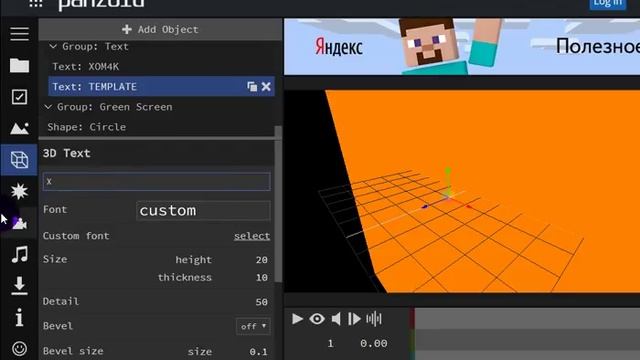Click the 3D Text panel heading
Screen dimensions: 640x360
(67, 153)
